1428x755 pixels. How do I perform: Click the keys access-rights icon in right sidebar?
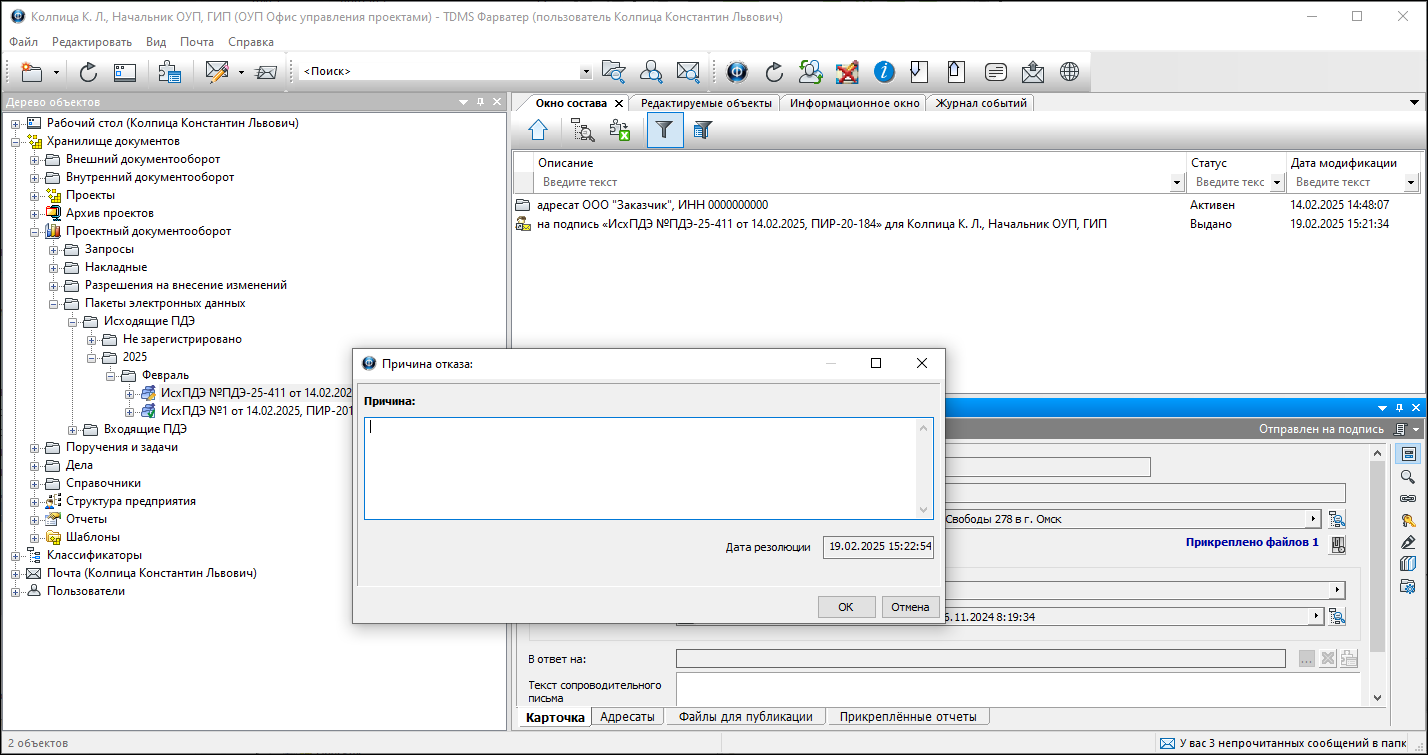pos(1408,520)
